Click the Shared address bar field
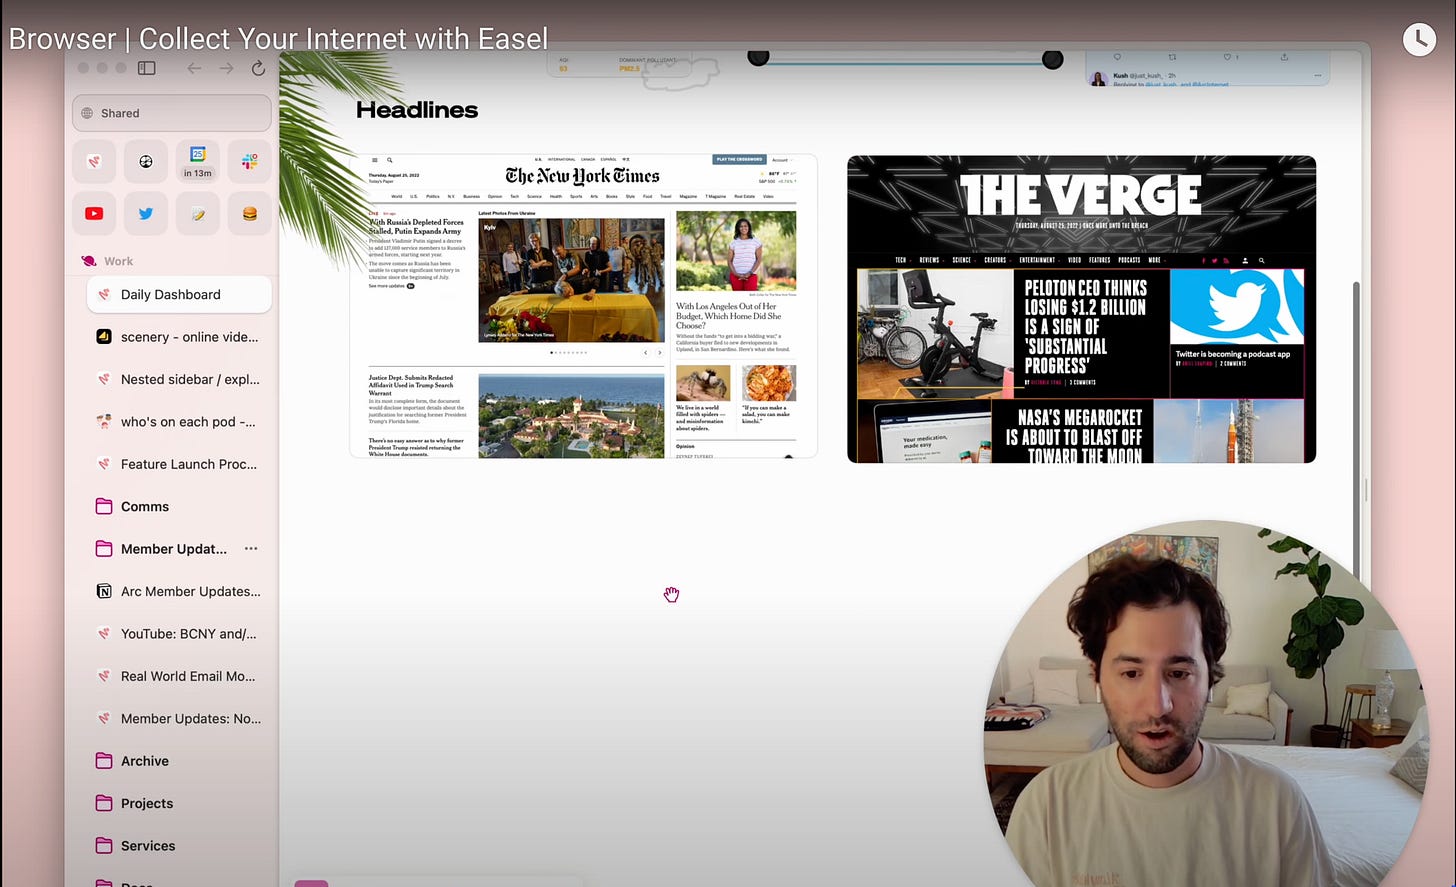Screen dimensions: 1456x887 172,113
